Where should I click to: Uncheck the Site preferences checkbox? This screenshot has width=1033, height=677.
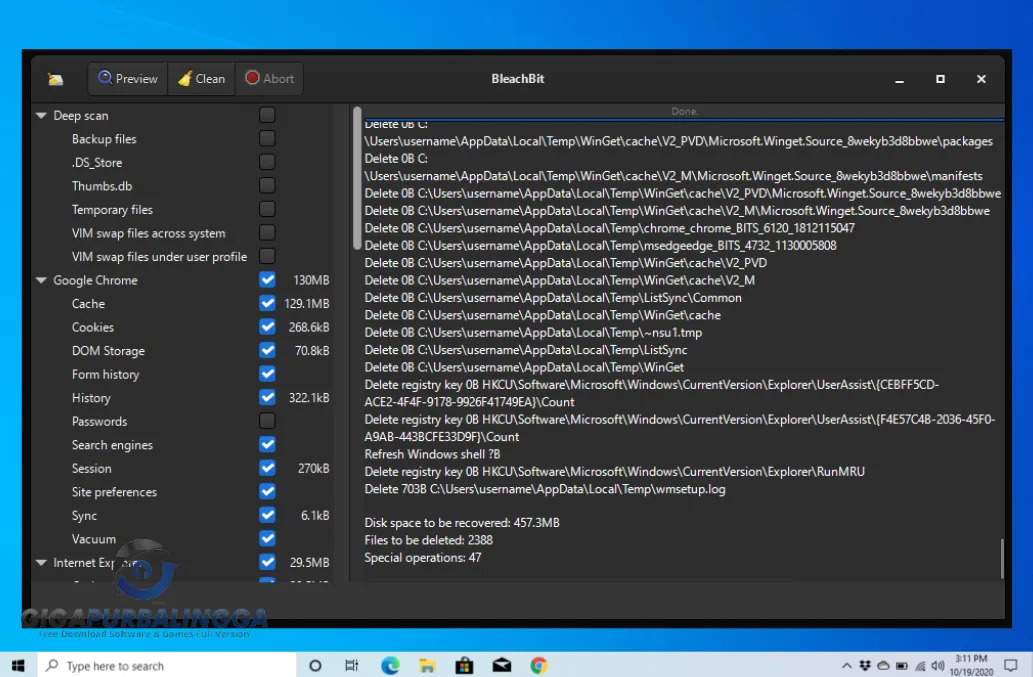pyautogui.click(x=267, y=491)
